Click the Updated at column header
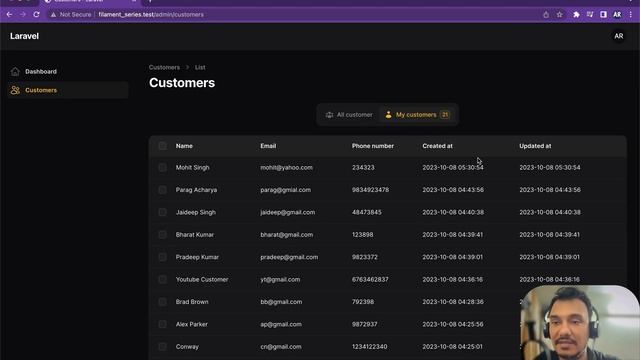The image size is (640, 360). pos(535,146)
